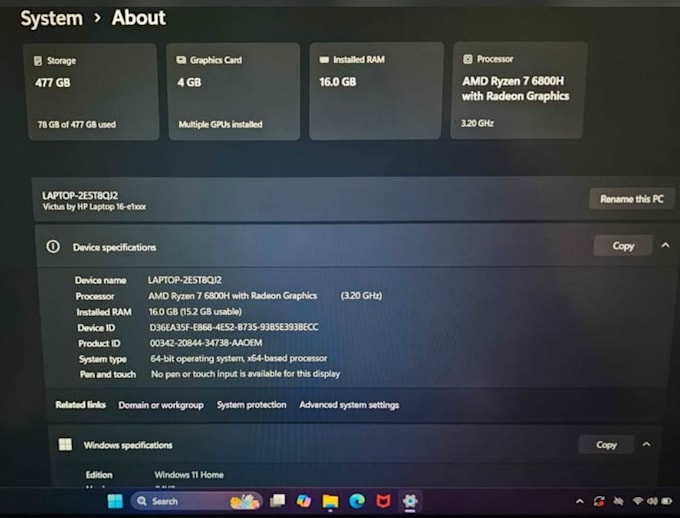
Task: Show hidden system tray icons
Action: tap(579, 502)
